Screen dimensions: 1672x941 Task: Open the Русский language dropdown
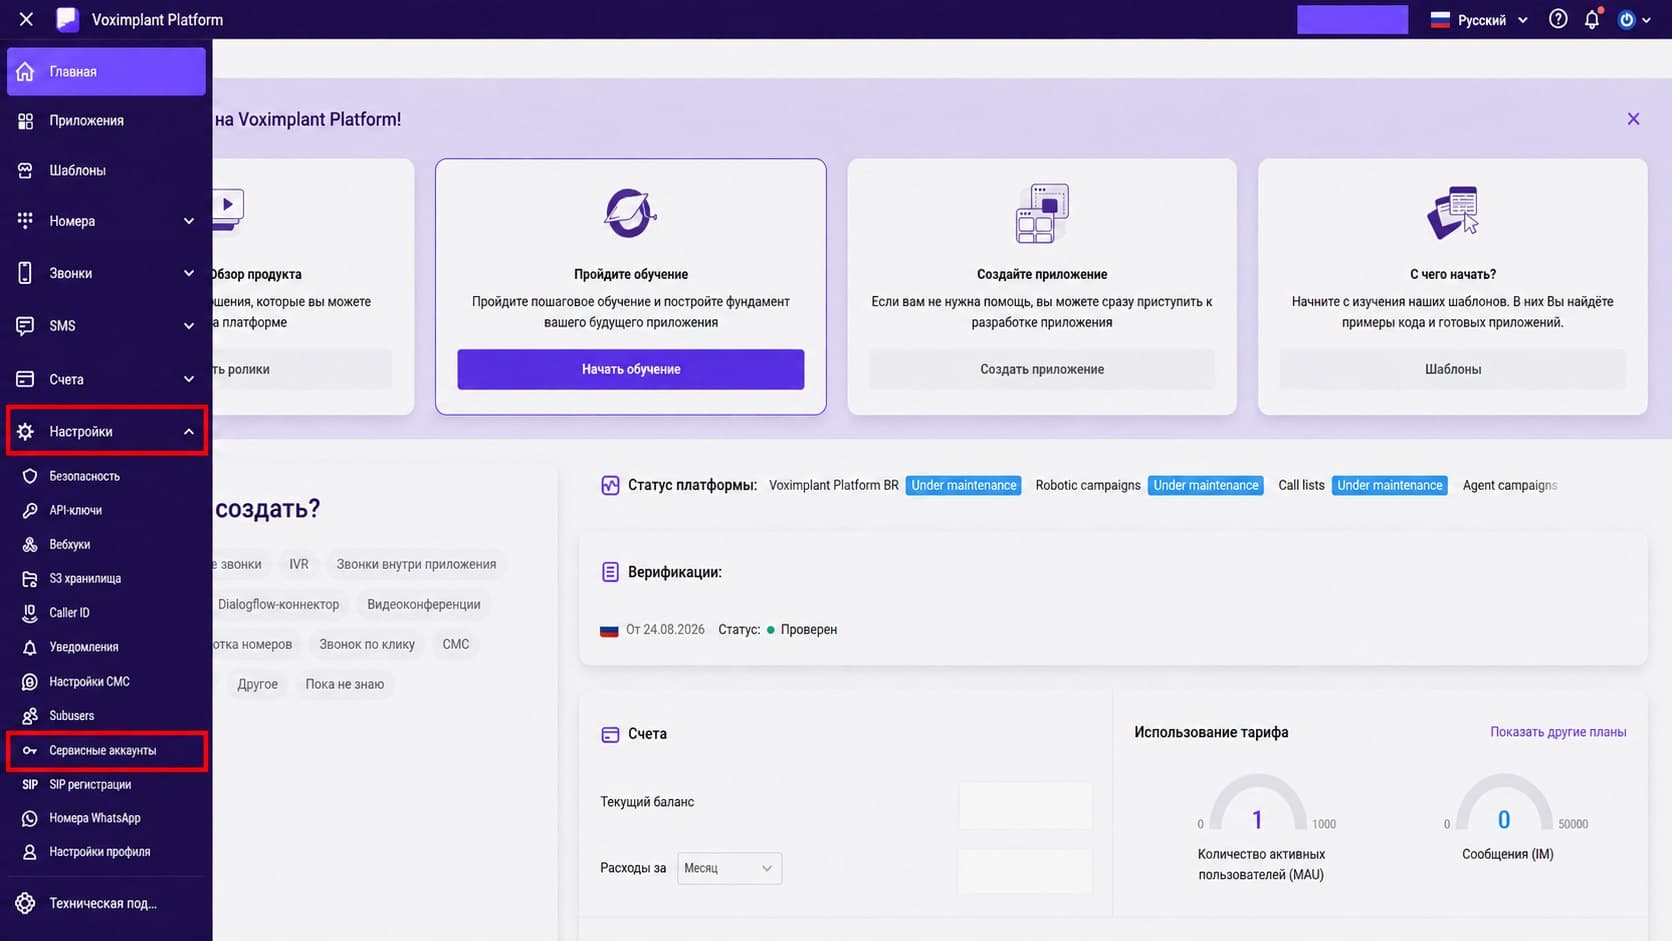click(x=1479, y=20)
